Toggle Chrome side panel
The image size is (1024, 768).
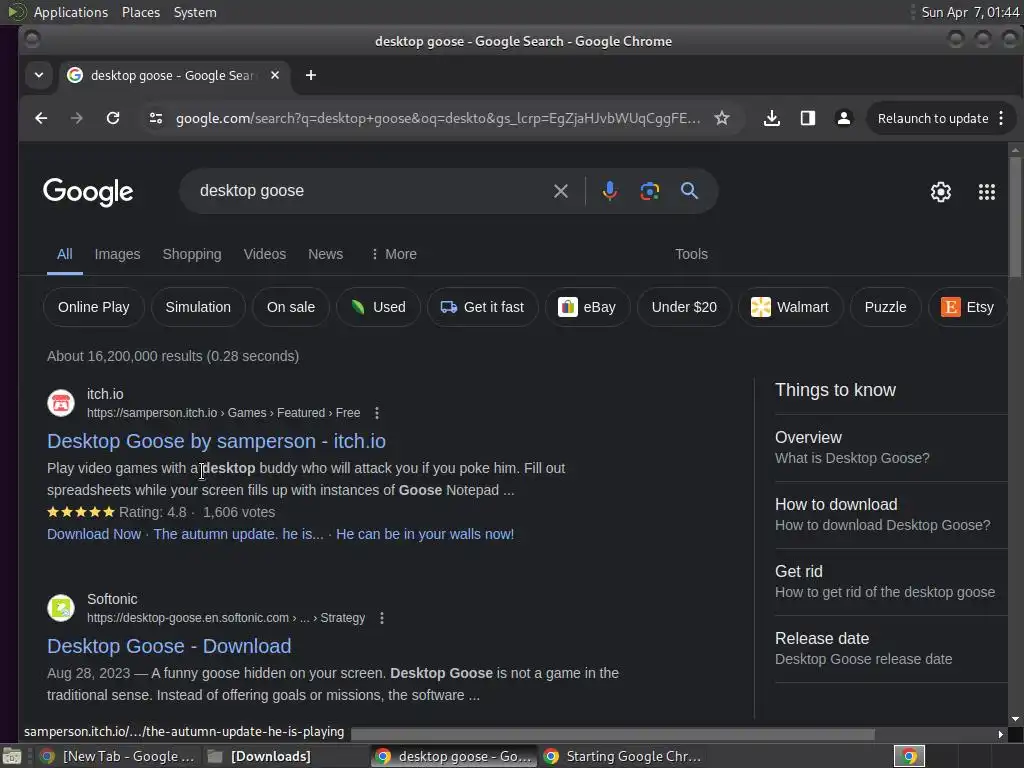coord(808,118)
